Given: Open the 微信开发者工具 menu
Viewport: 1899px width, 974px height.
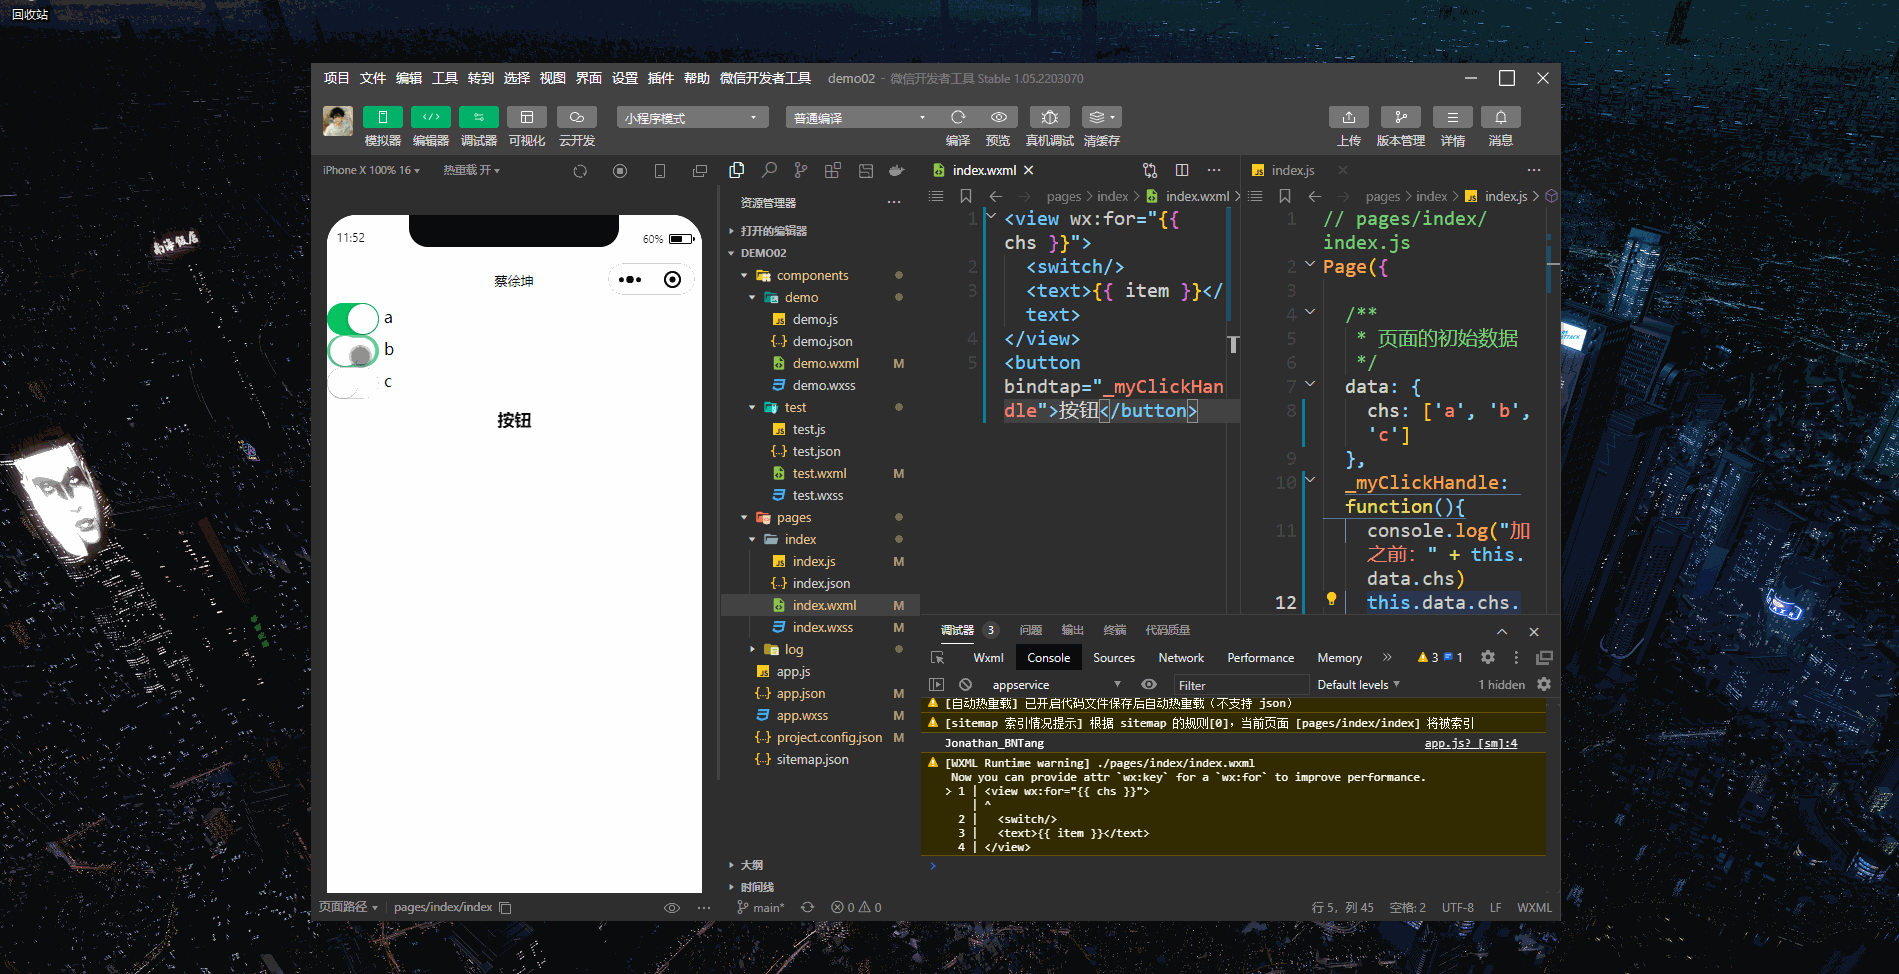Looking at the screenshot, I should pyautogui.click(x=766, y=78).
